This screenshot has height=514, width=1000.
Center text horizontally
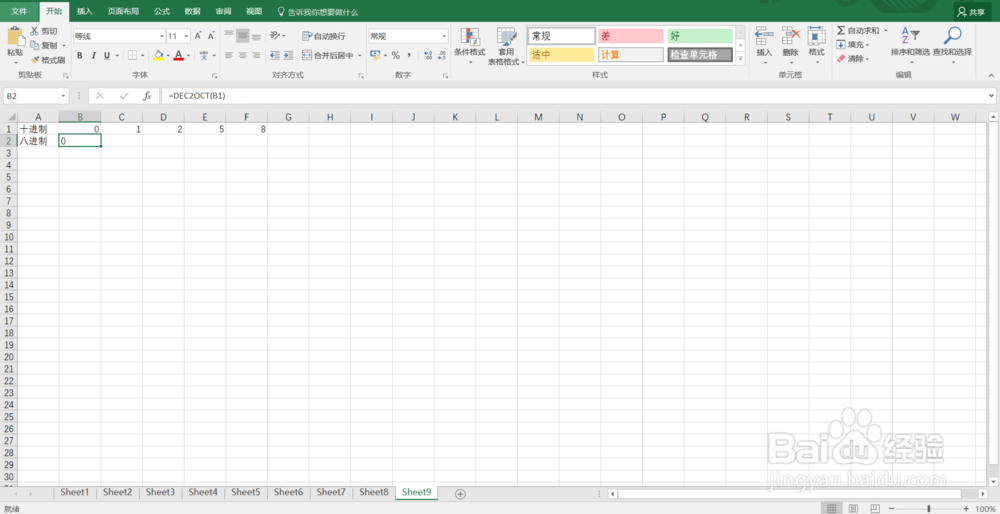pyautogui.click(x=242, y=55)
